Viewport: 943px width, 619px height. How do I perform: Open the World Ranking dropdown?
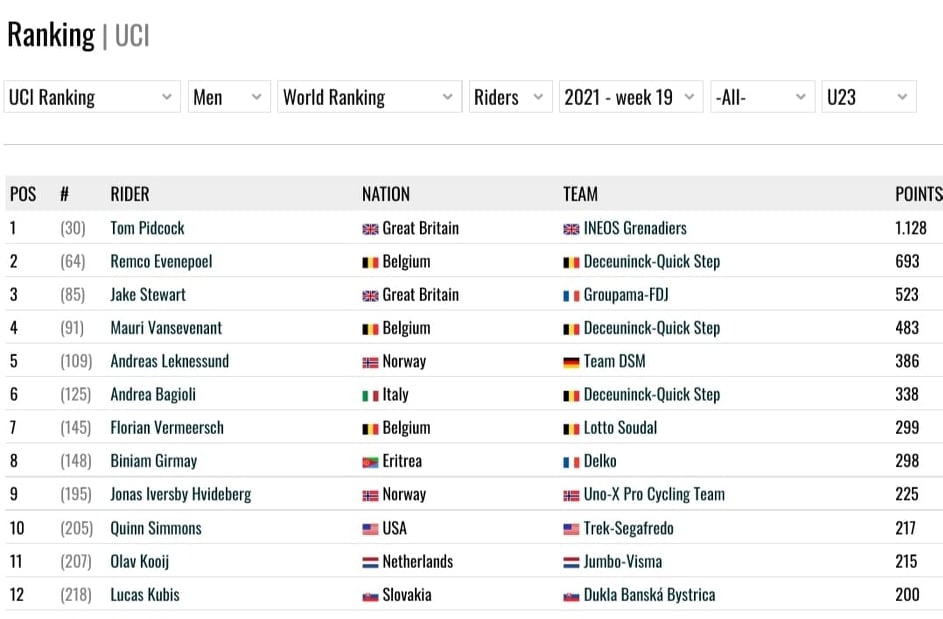point(369,97)
